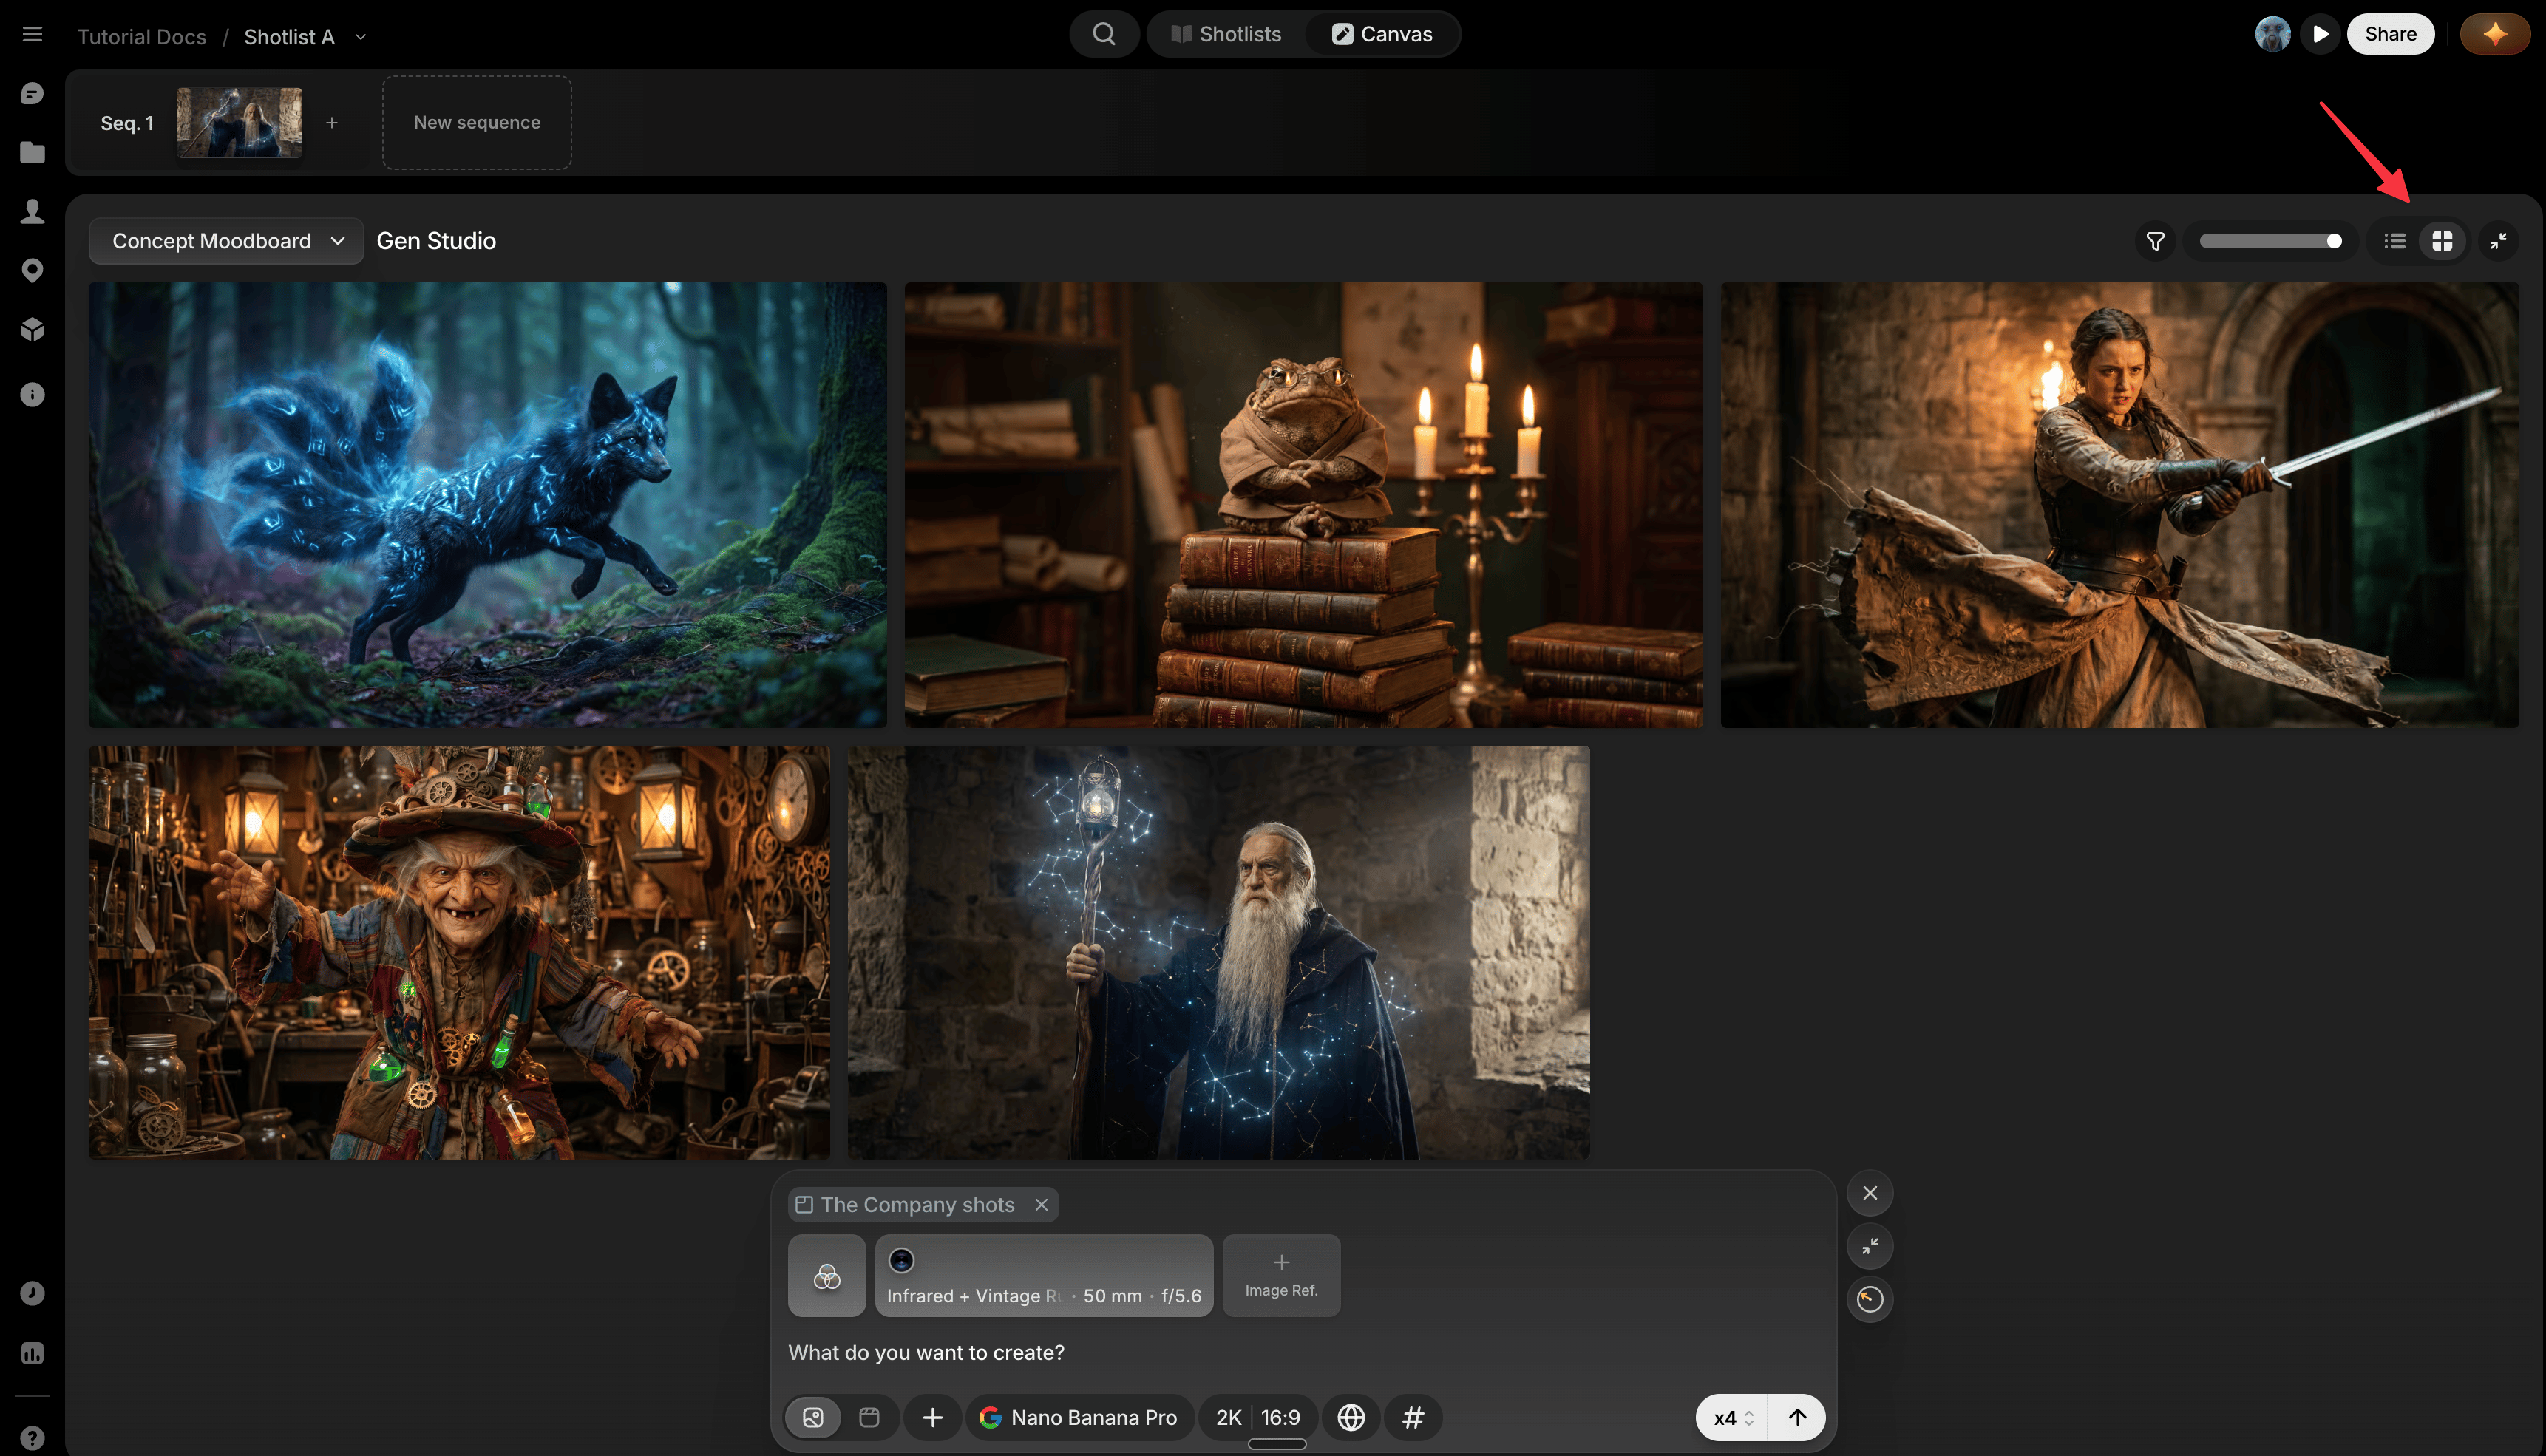Screen dimensions: 2546x1456
Task: Open the hamburger menu icon
Action: pos(32,34)
